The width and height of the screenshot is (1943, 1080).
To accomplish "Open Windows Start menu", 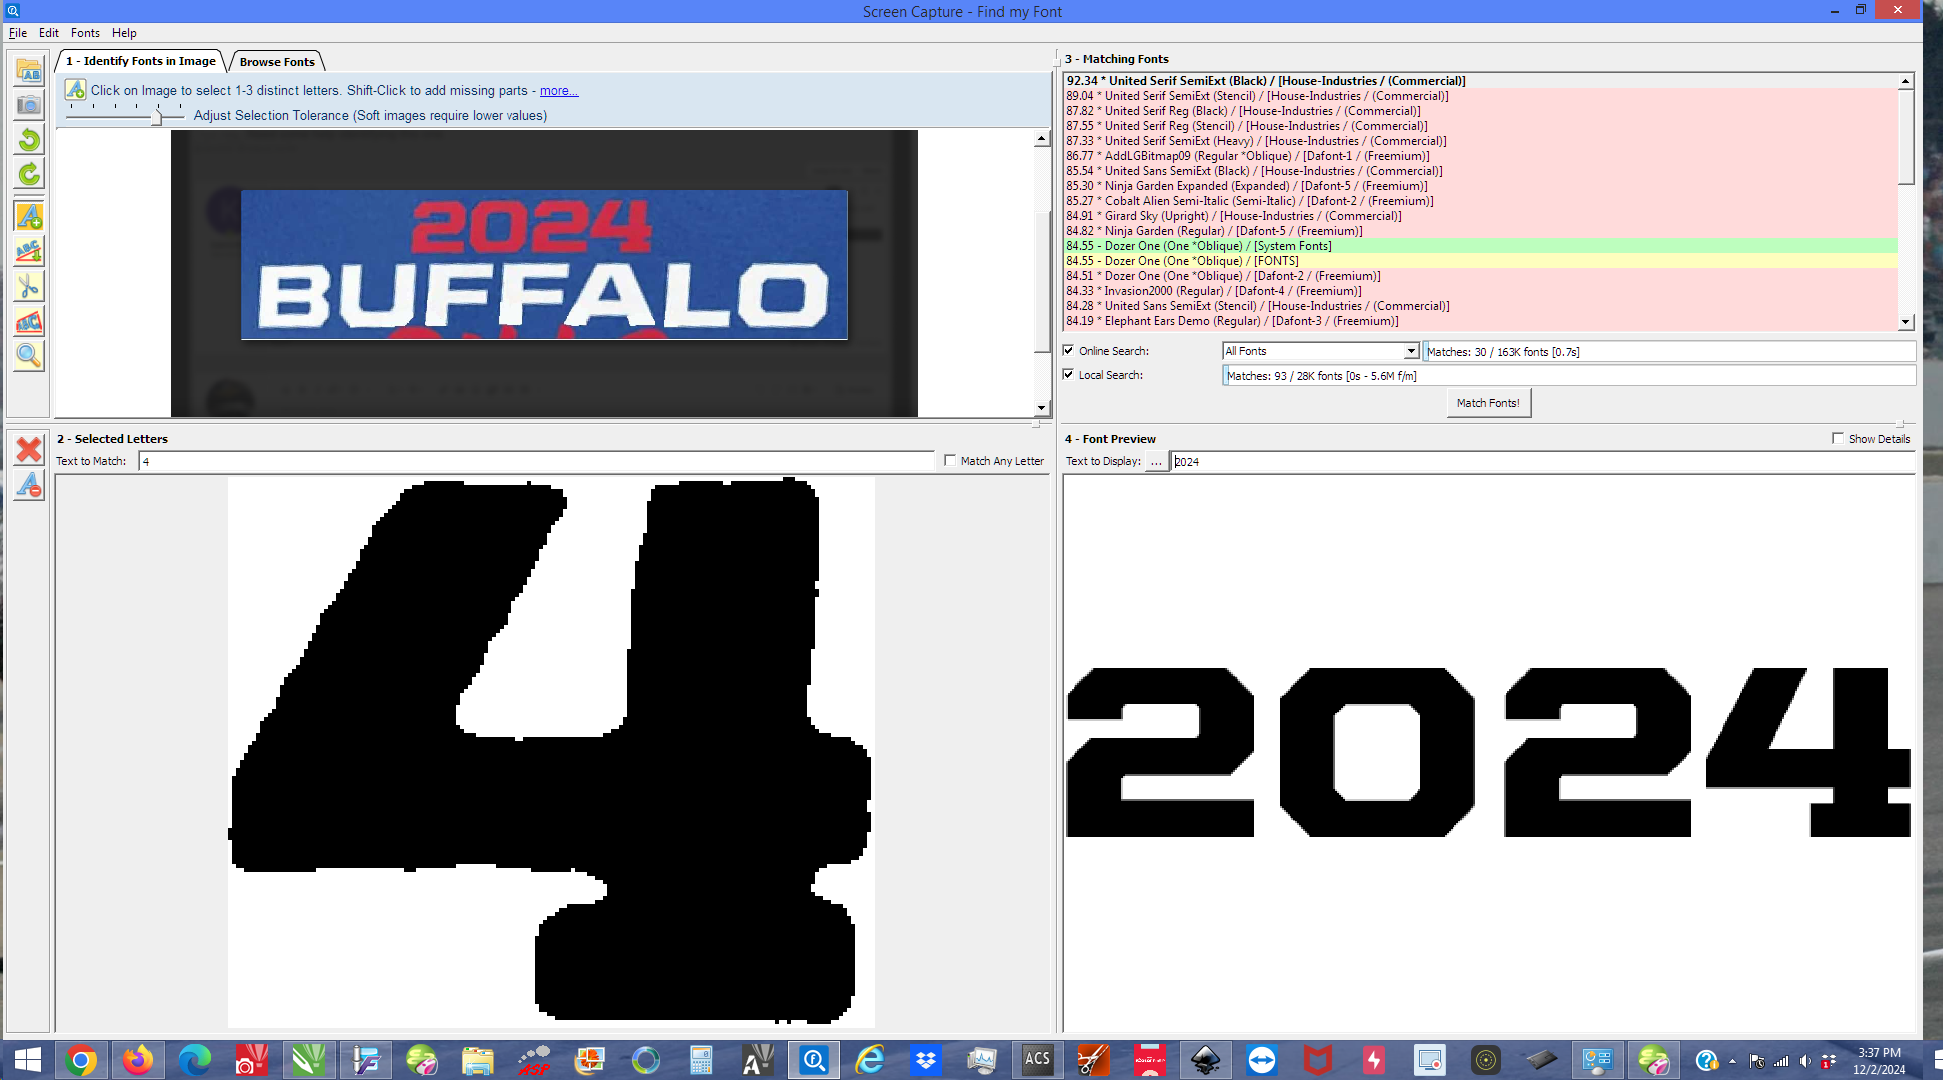I will pos(27,1060).
